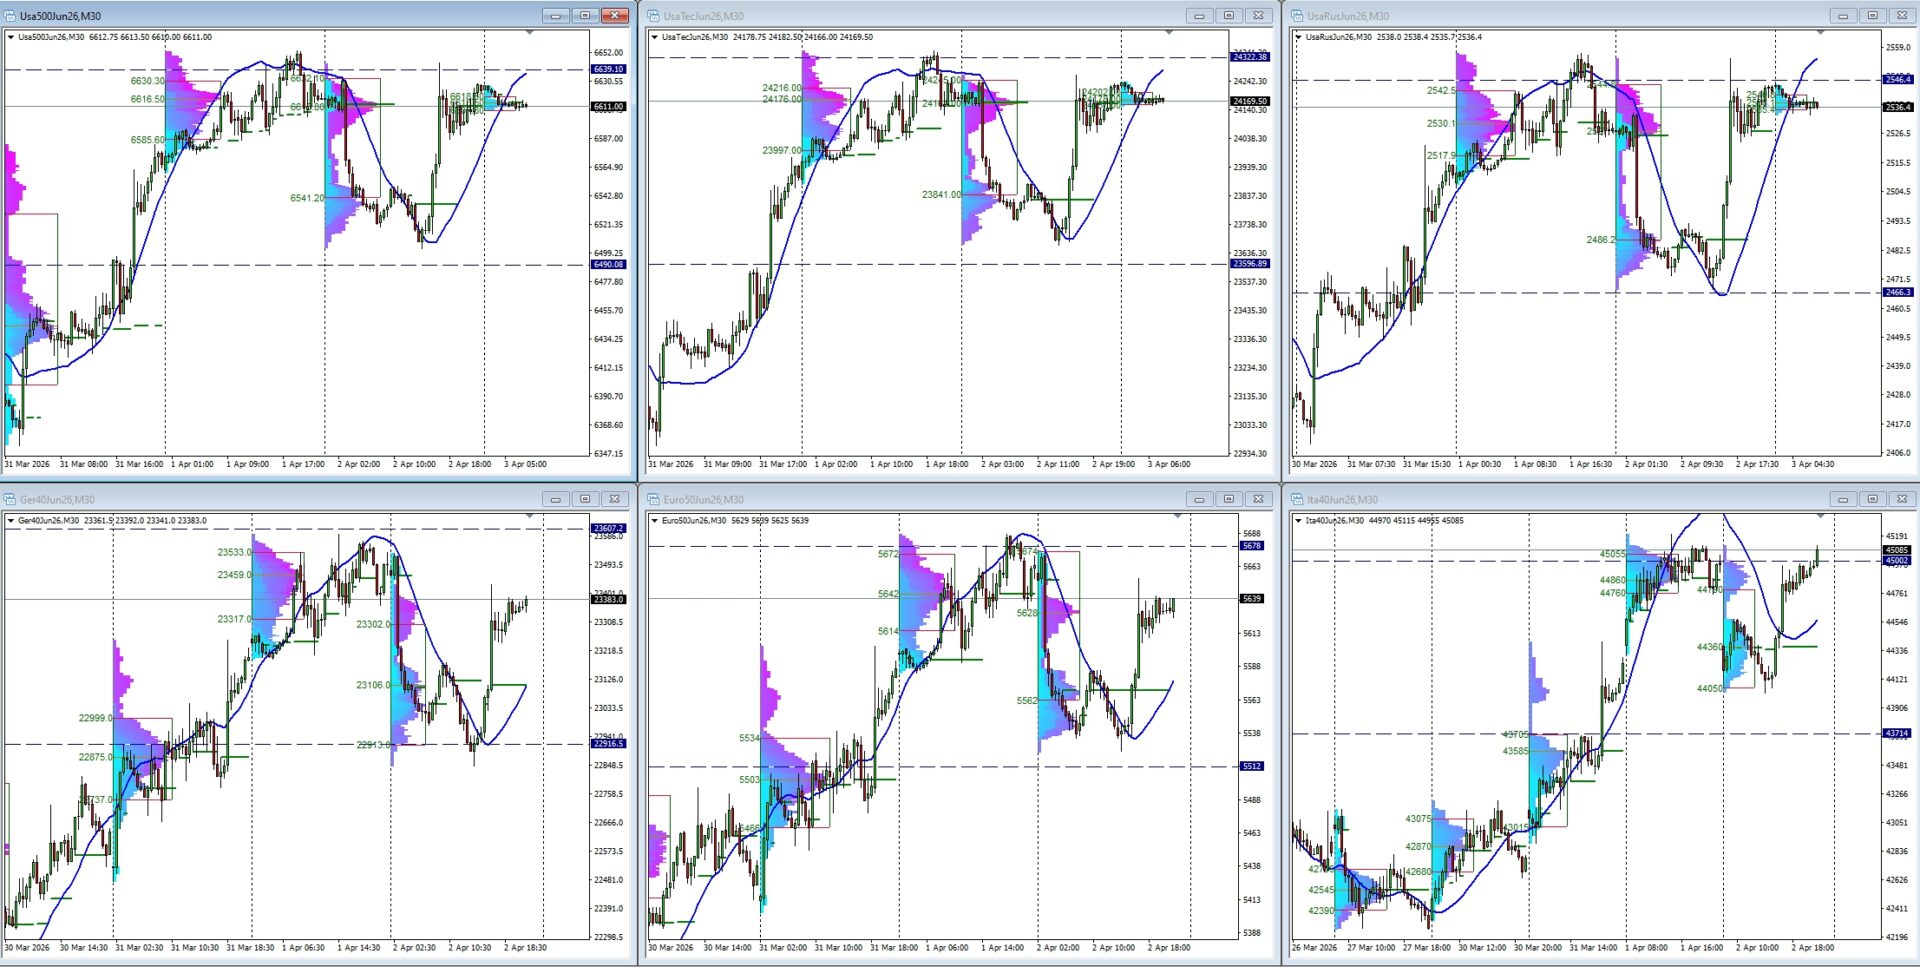The image size is (1920, 967).
Task: Click the Usa500Jun26 chart window icon
Action: (x=10, y=16)
